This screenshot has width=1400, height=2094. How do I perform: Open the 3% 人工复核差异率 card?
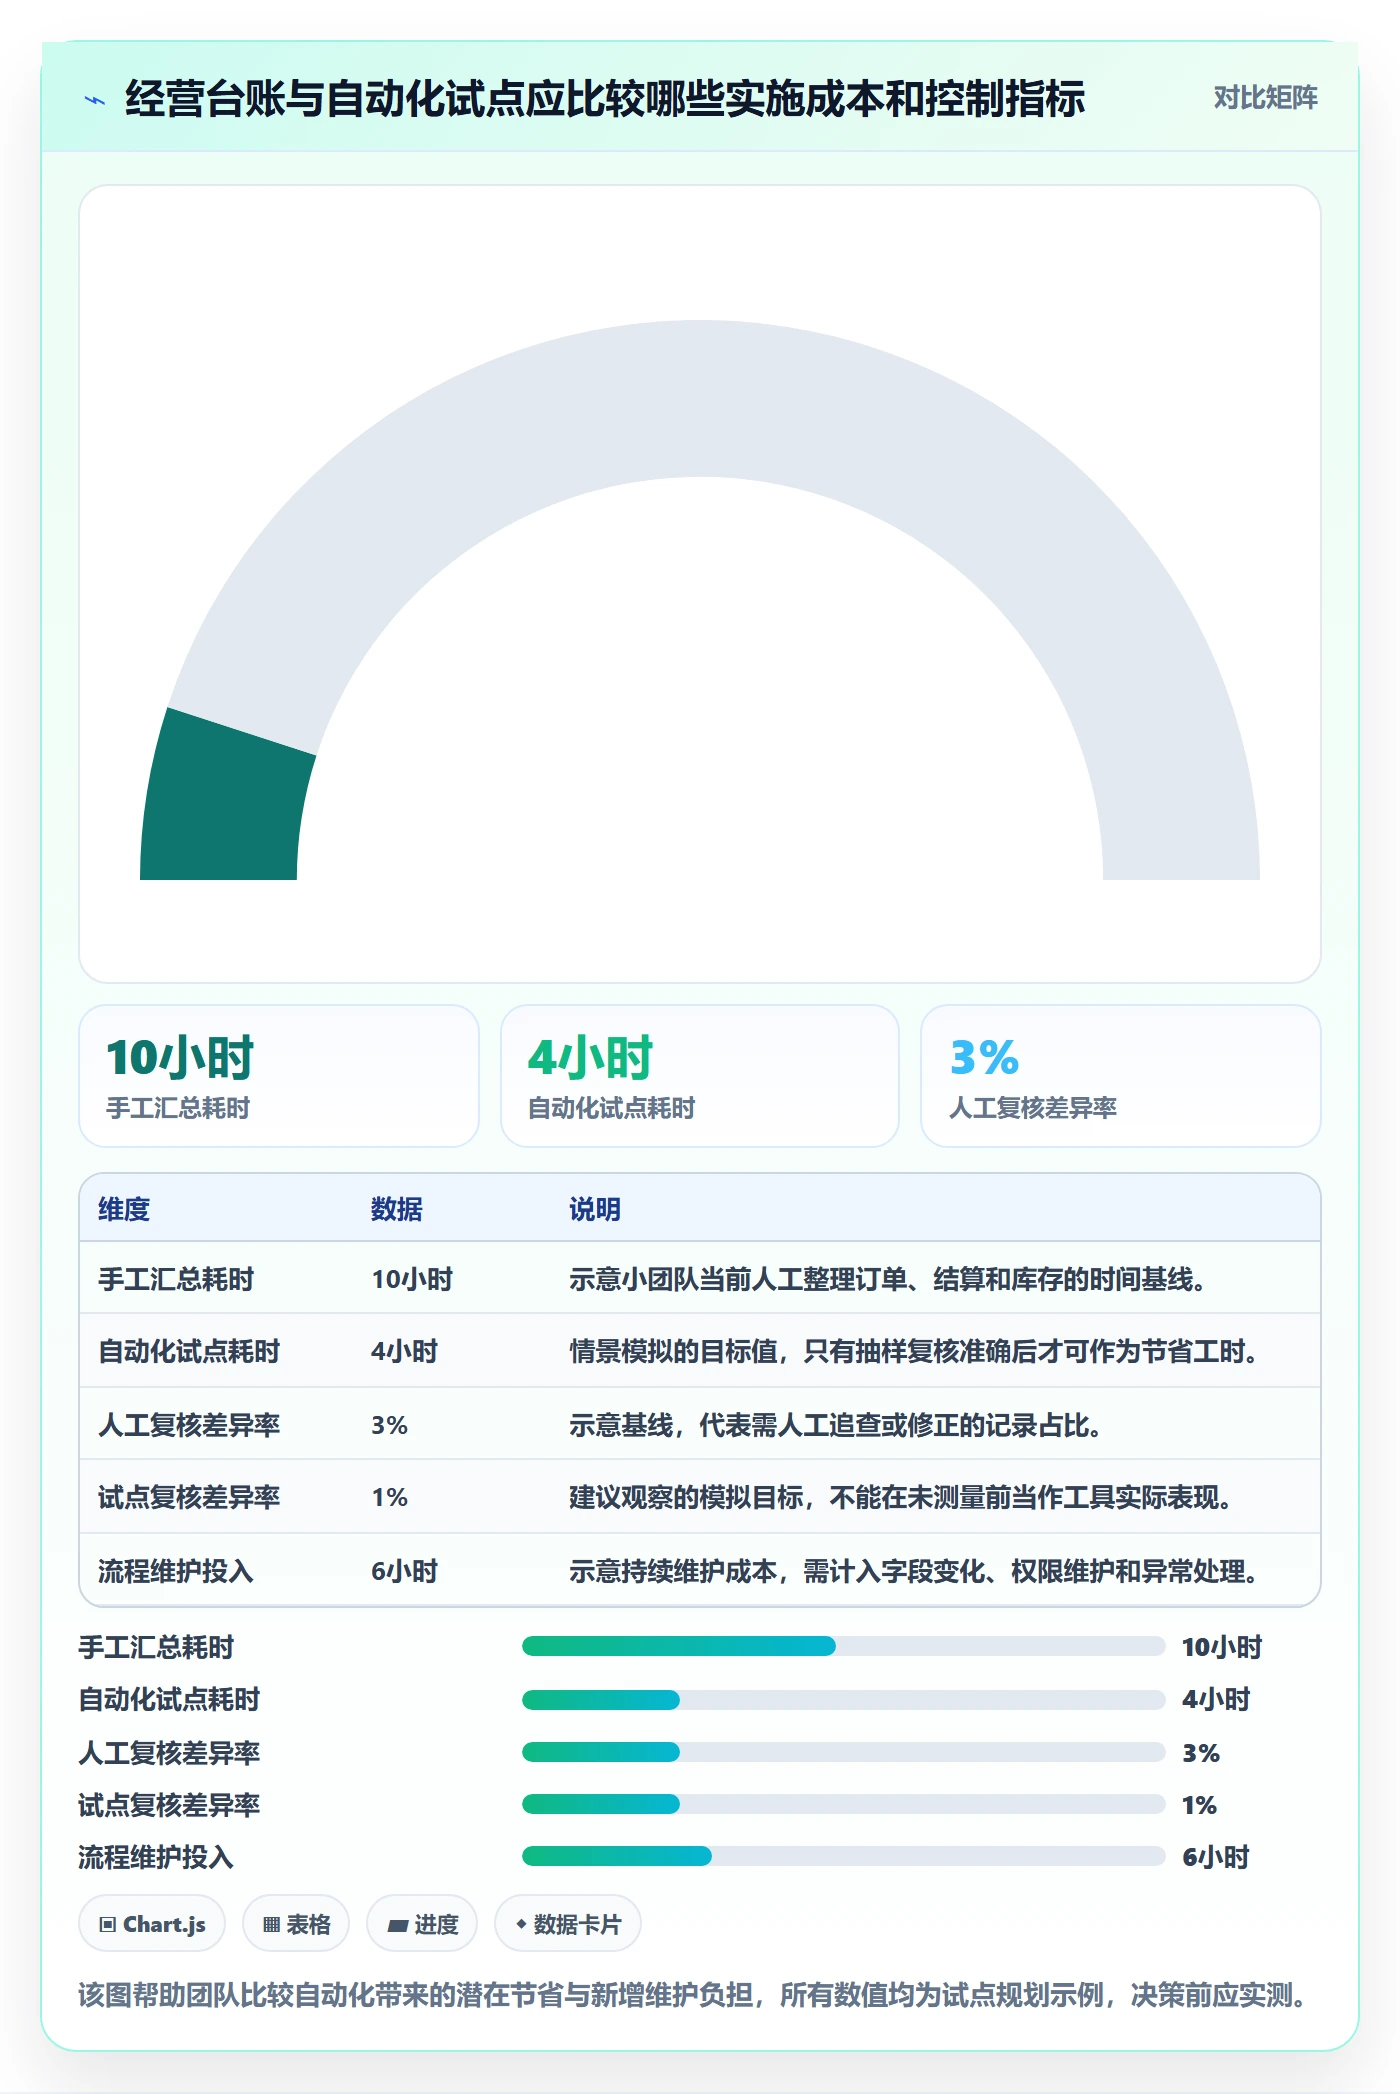point(1121,1076)
